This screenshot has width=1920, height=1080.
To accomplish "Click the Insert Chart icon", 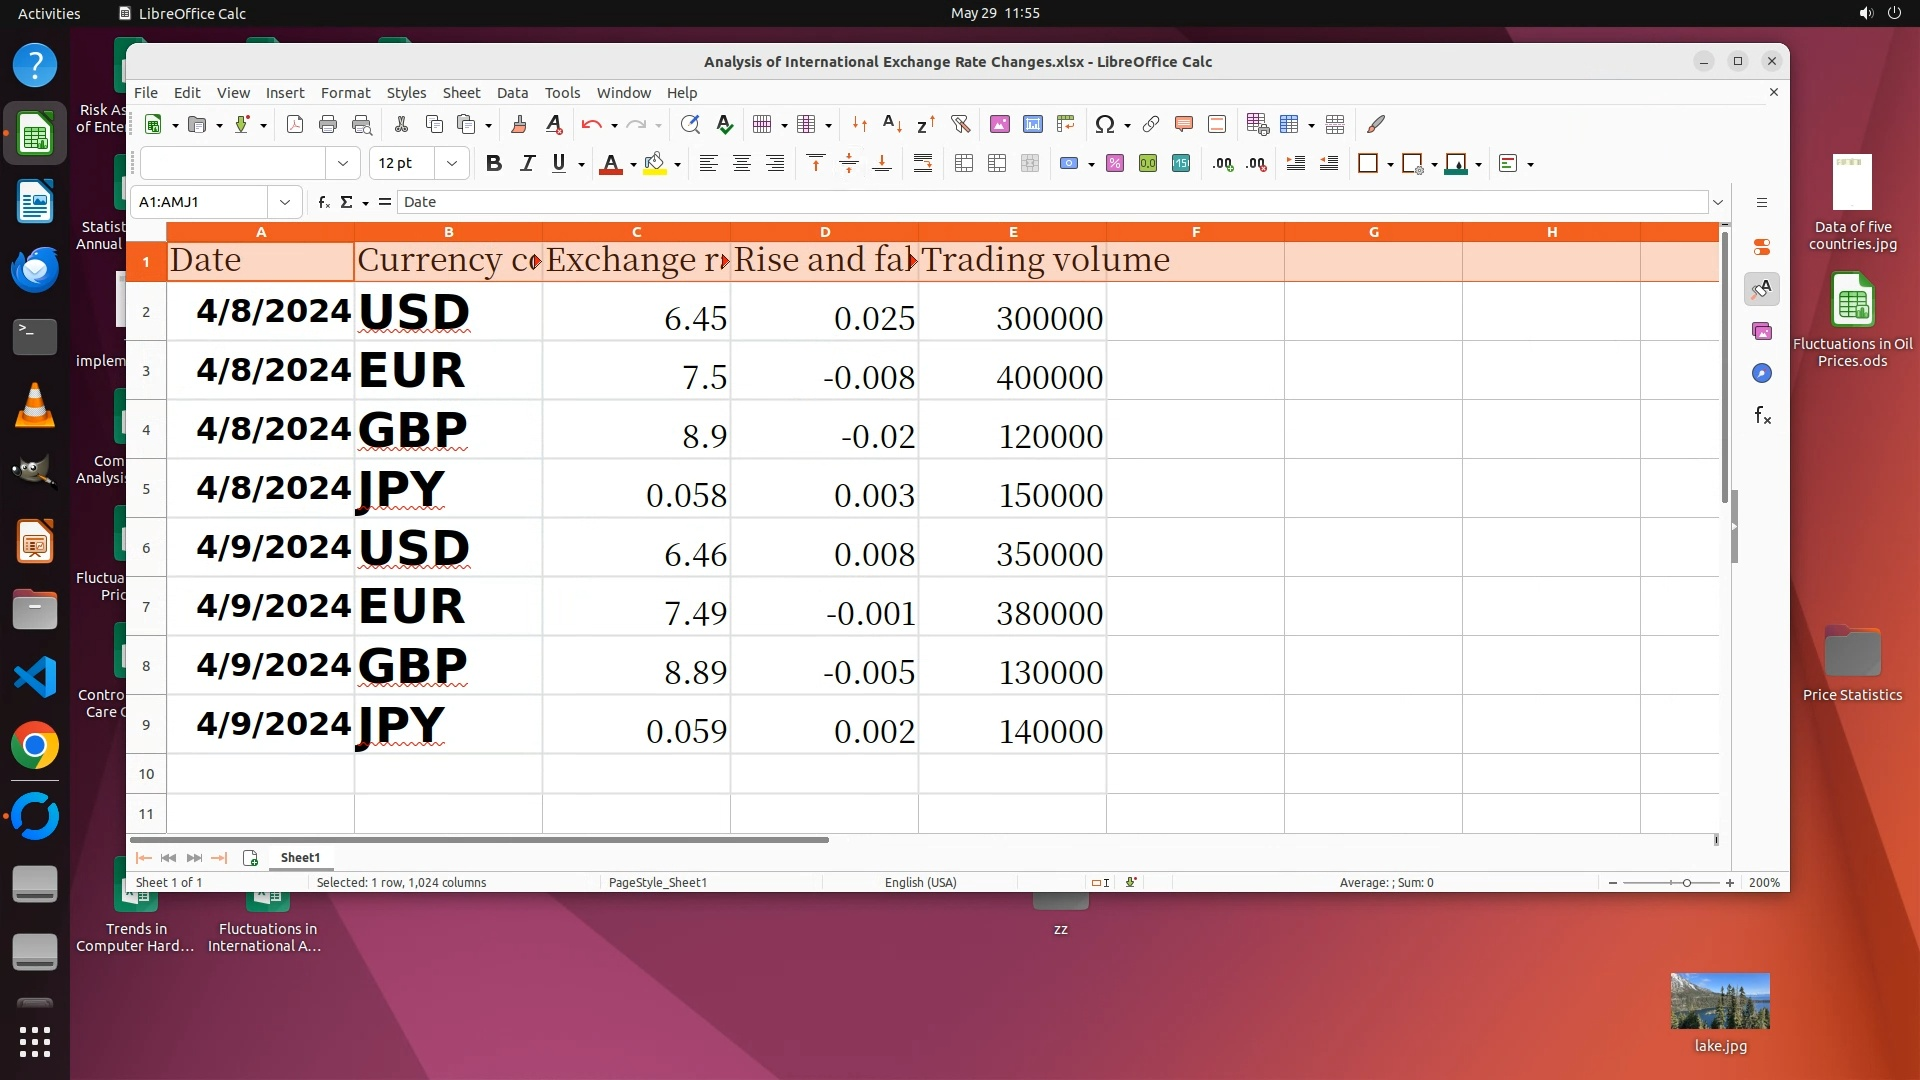I will pos(1033,124).
